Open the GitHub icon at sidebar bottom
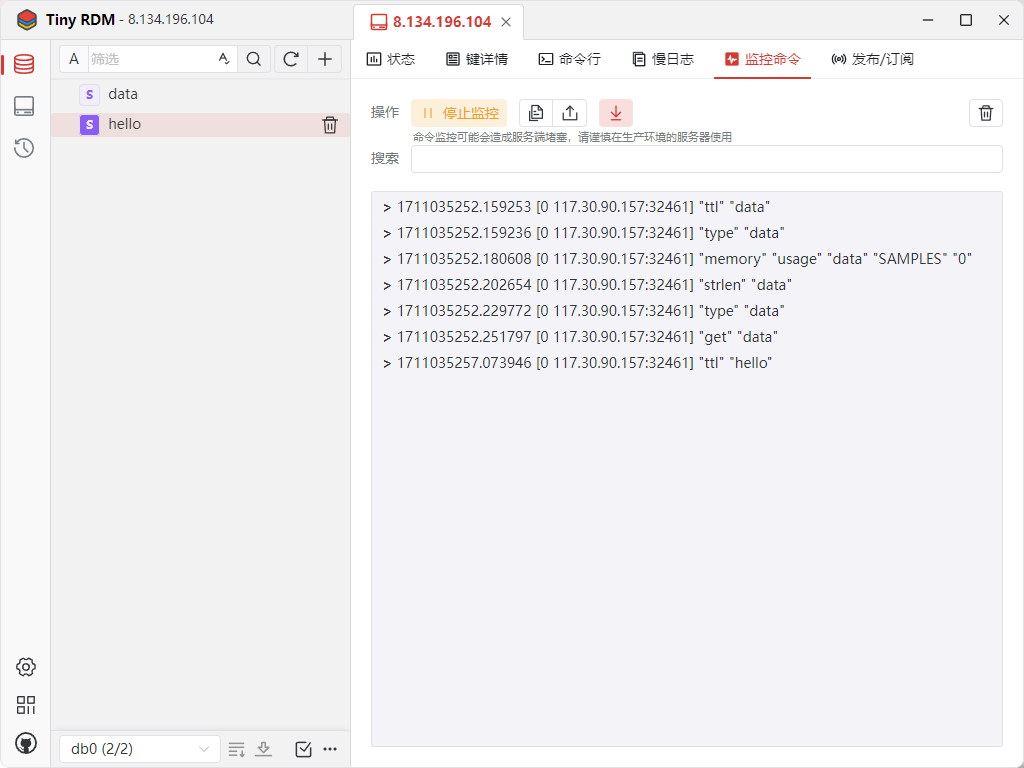This screenshot has height=768, width=1024. 26,743
